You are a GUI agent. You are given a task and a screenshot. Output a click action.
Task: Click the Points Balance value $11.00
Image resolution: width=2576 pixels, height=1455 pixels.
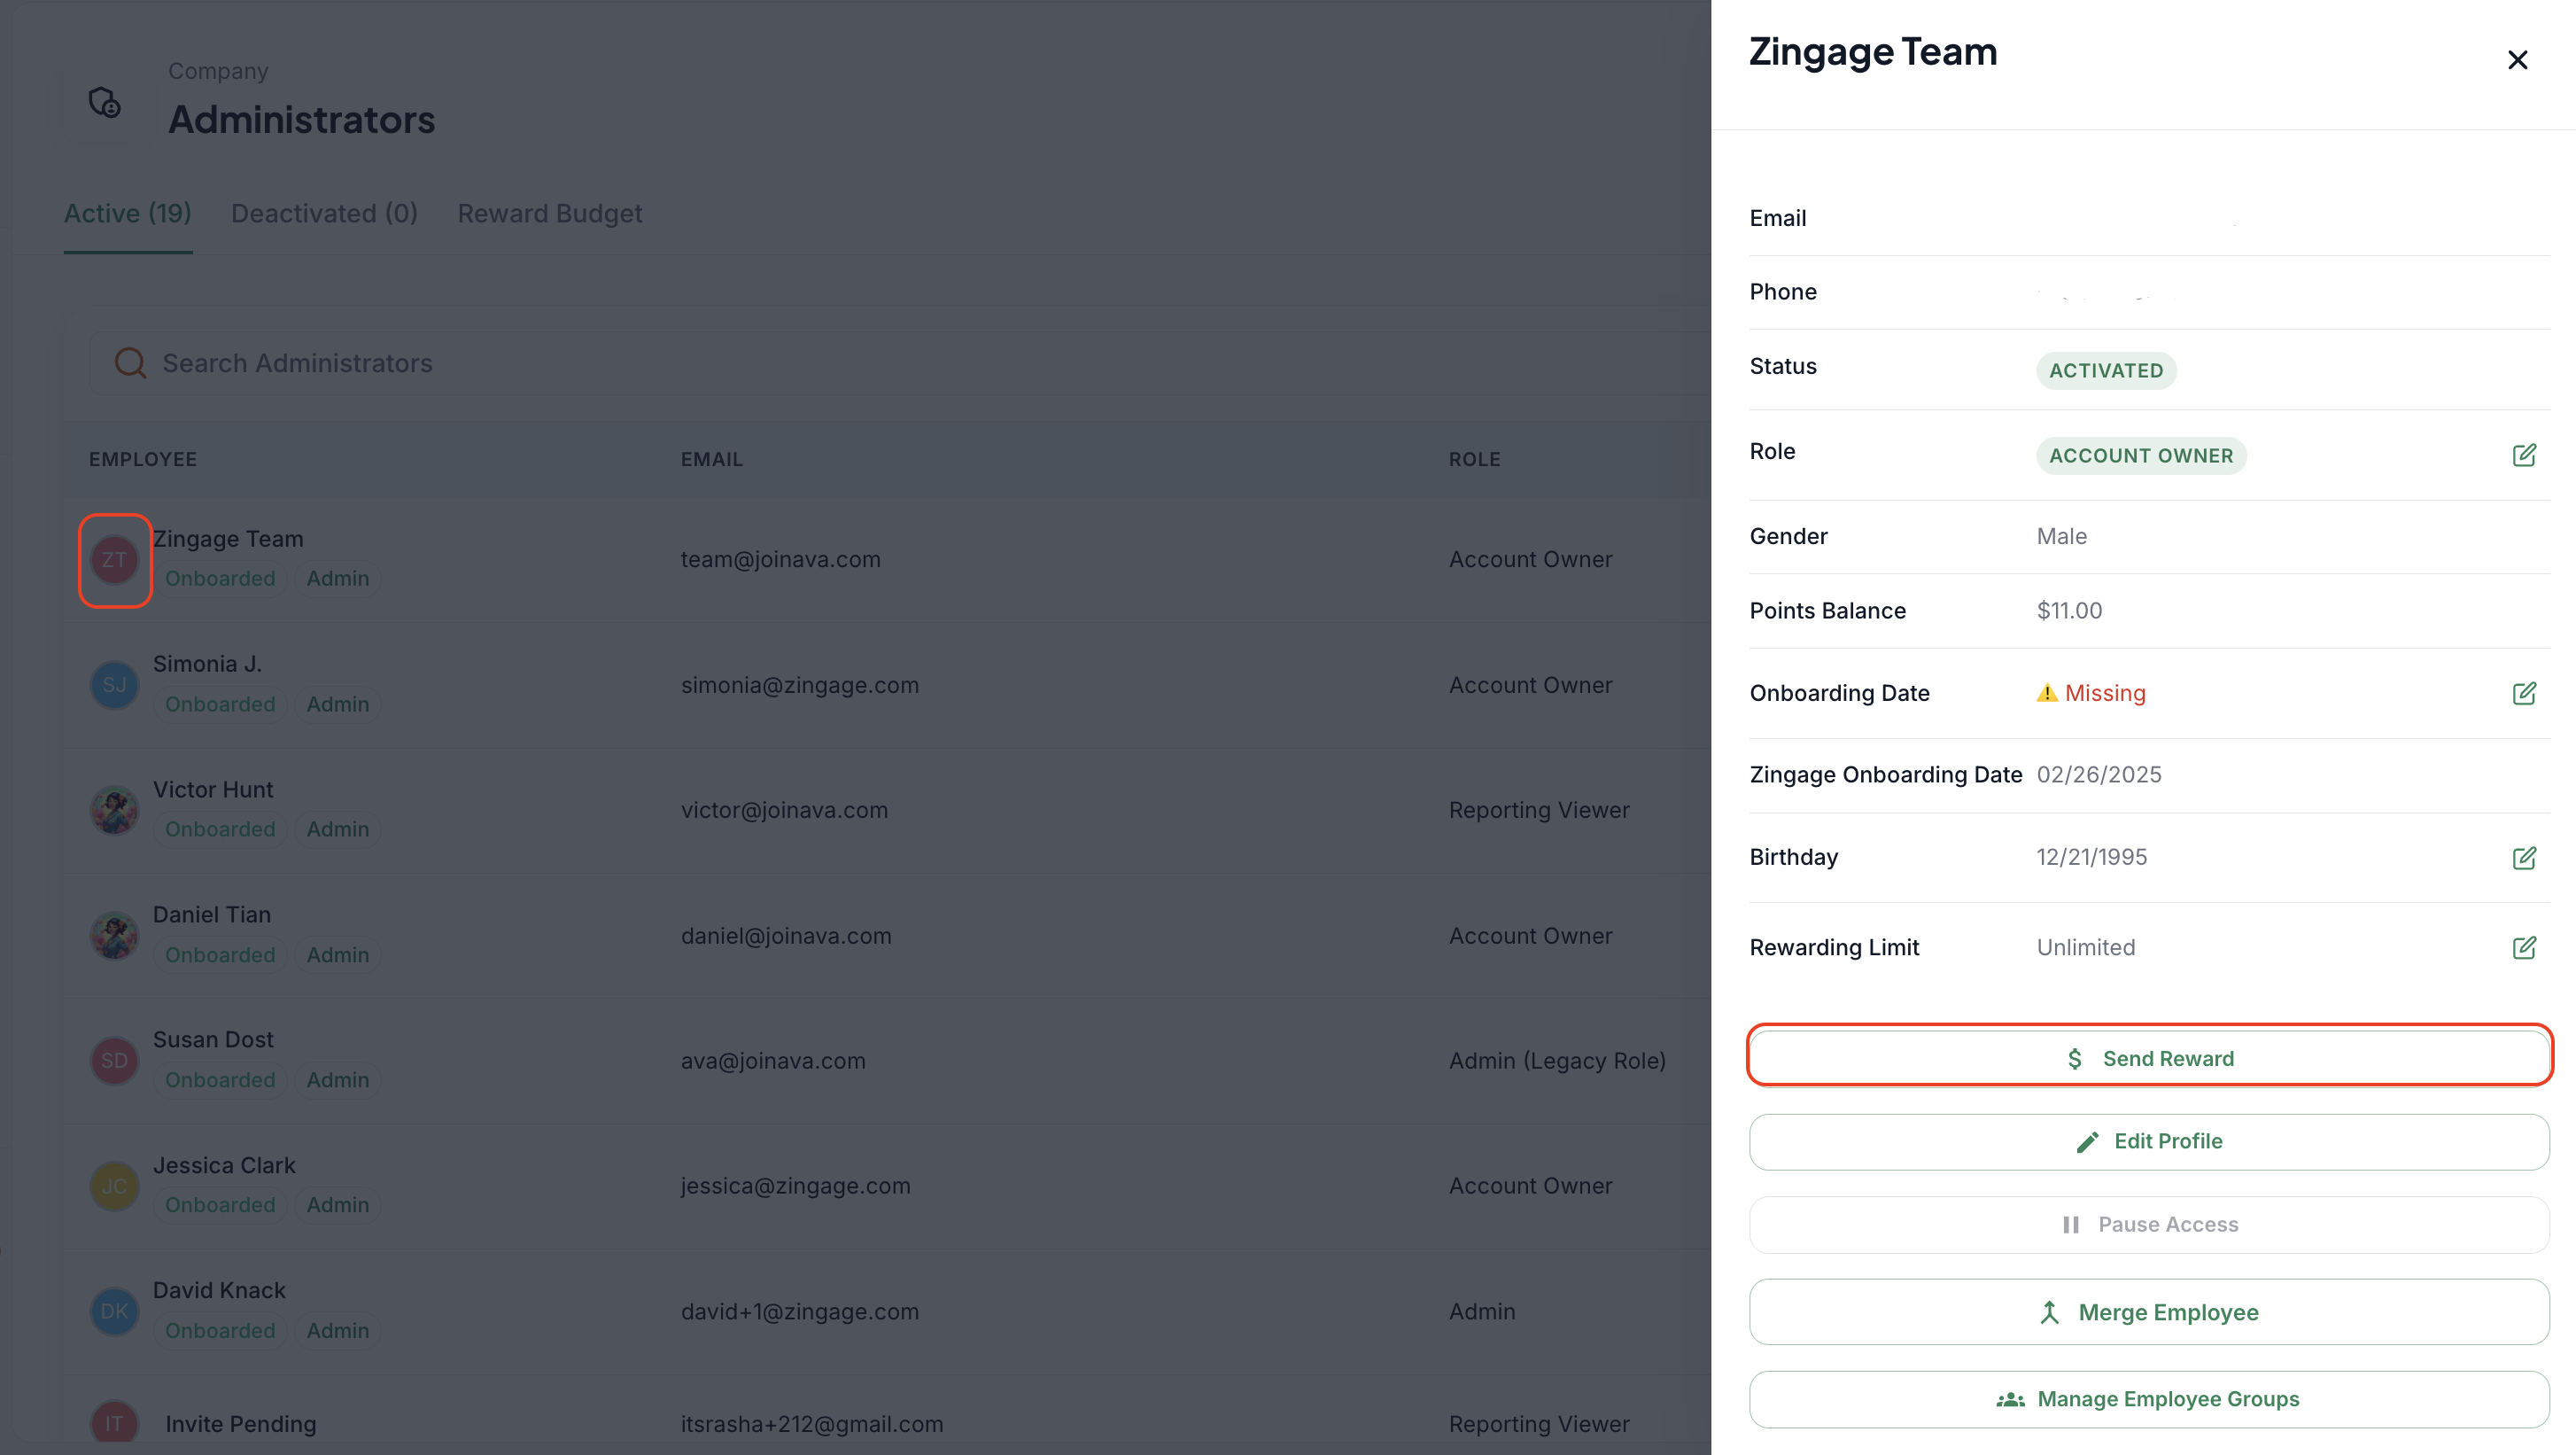pyautogui.click(x=2069, y=610)
